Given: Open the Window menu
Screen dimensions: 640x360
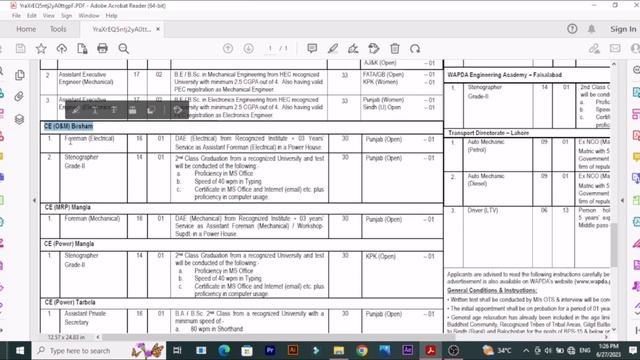Looking at the screenshot, I should click(x=89, y=16).
